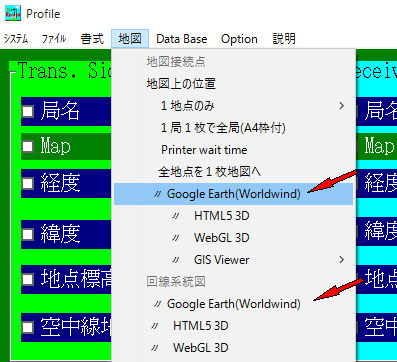397x362 pixels.
Task: Click the Profile app icon in title bar
Action: (x=13, y=14)
